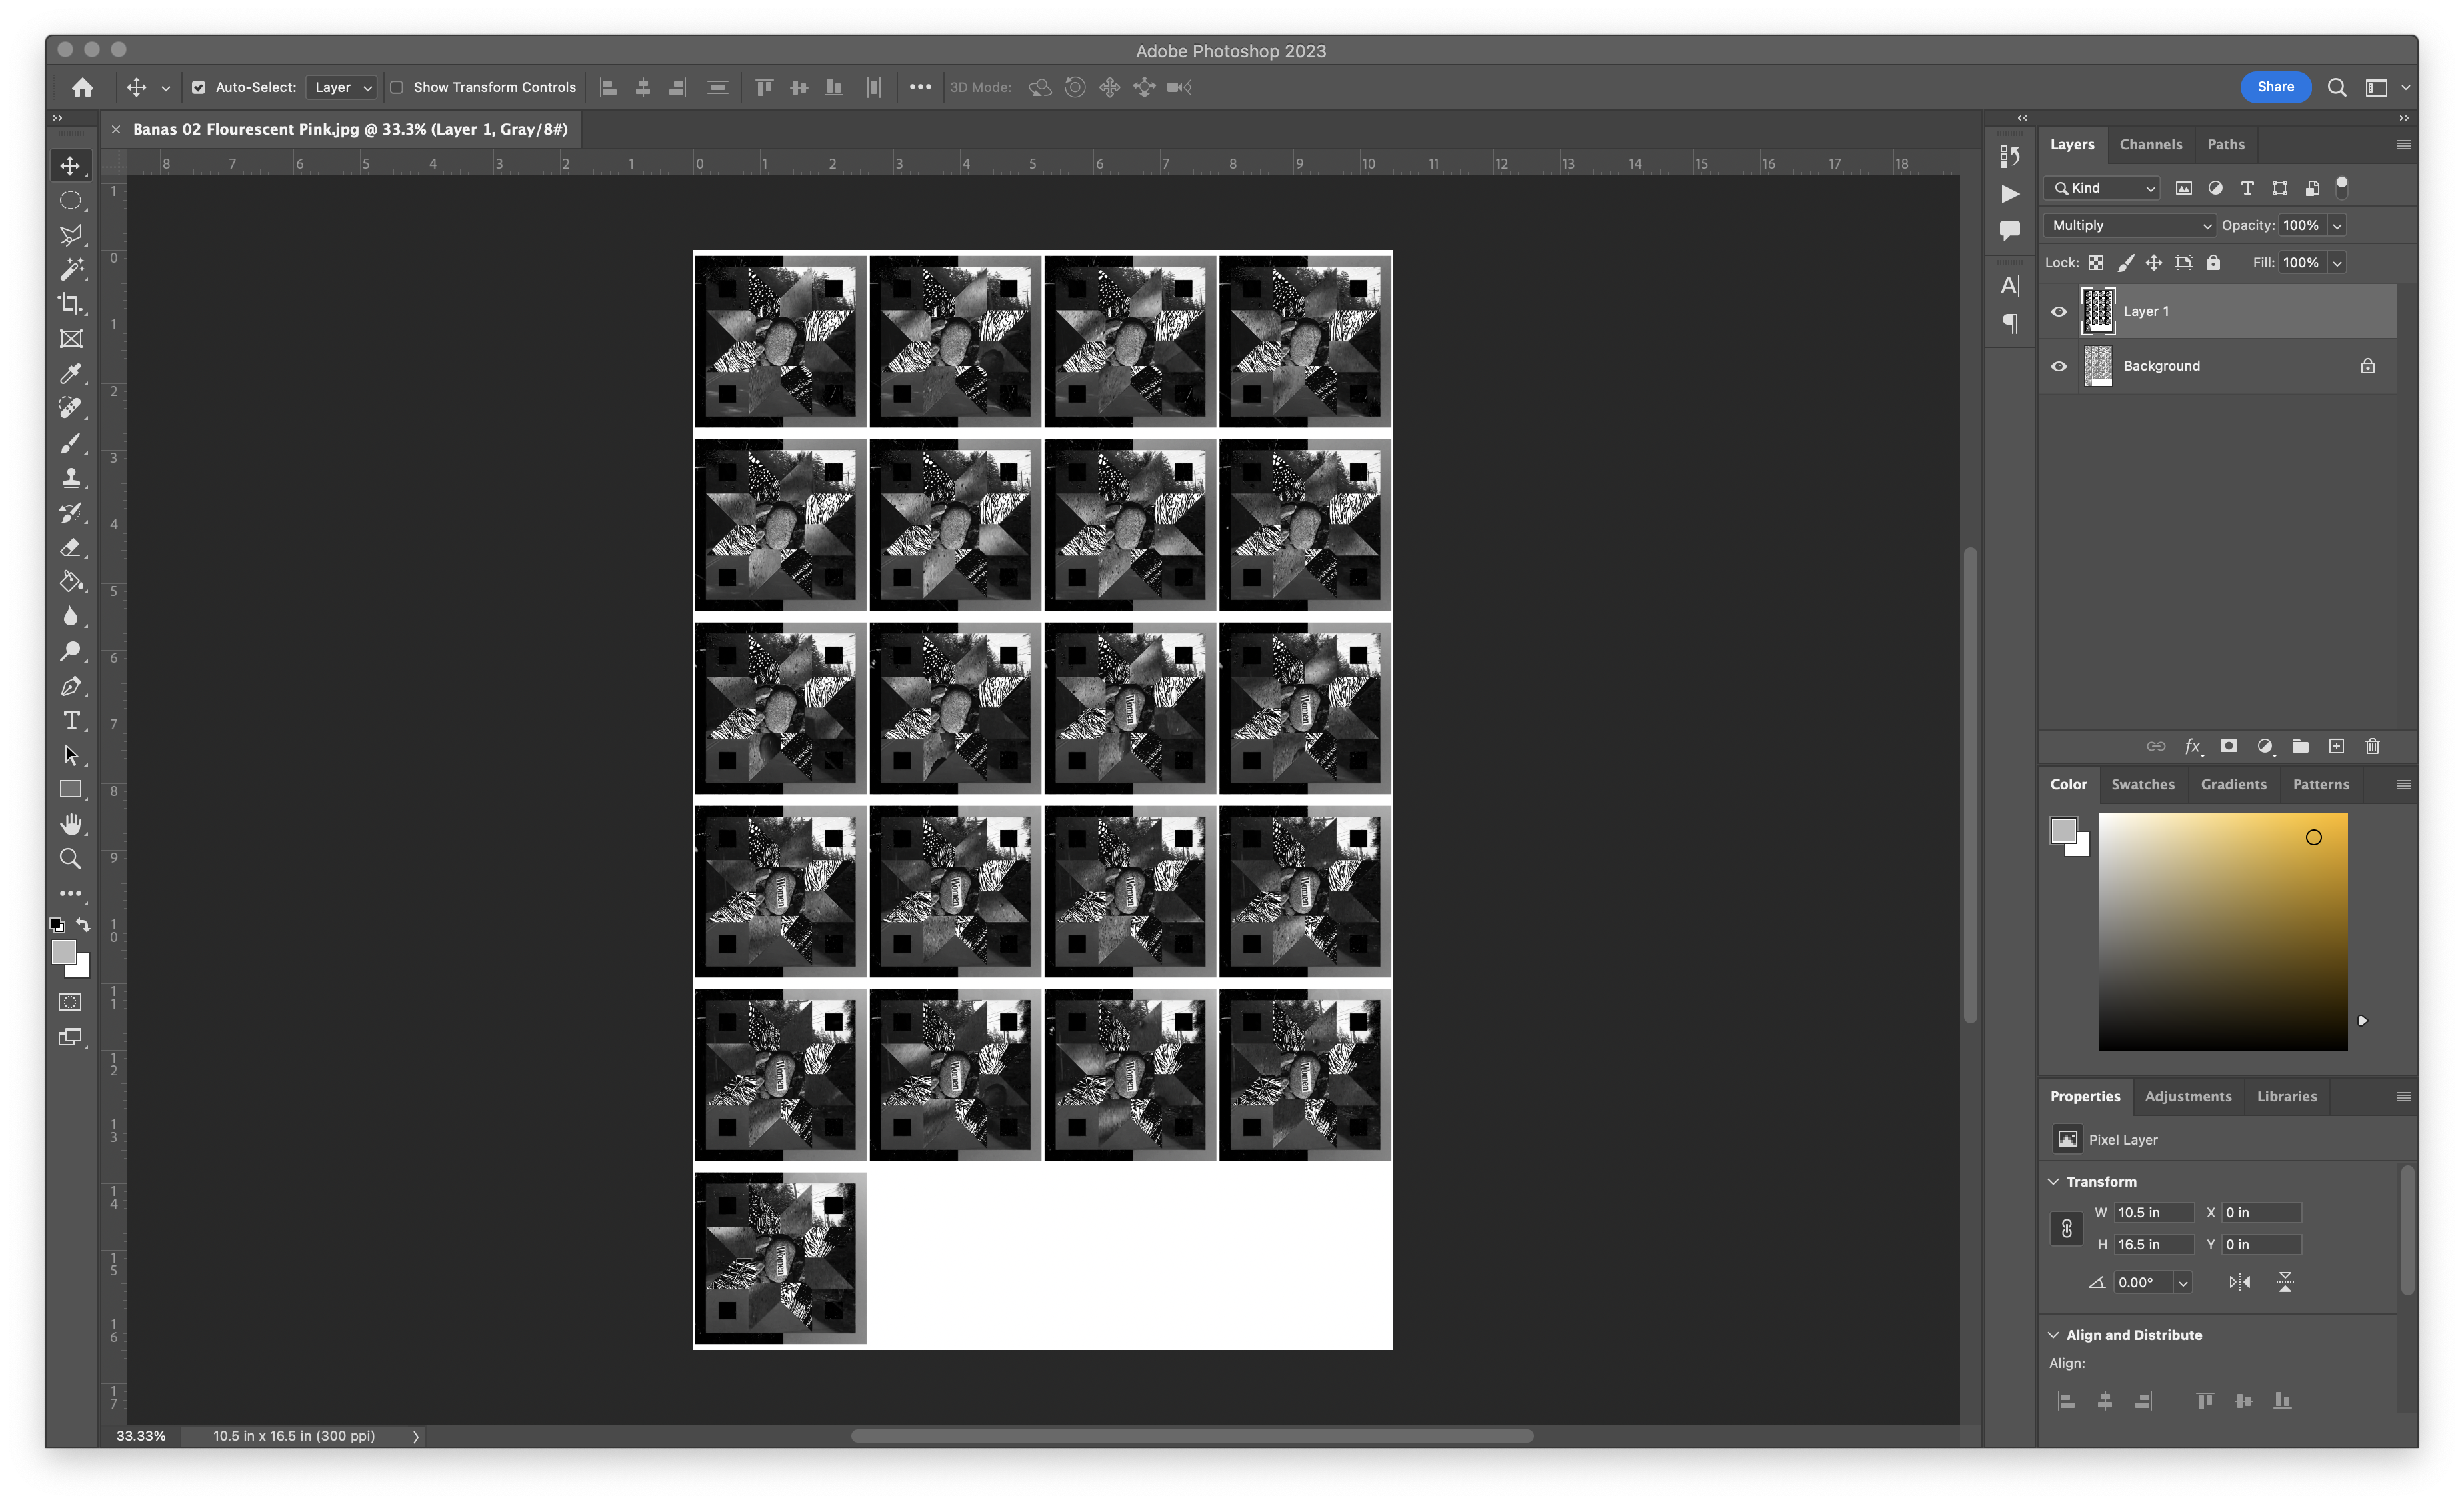This screenshot has width=2464, height=1504.
Task: Select the Clone Stamp tool
Action: (x=70, y=478)
